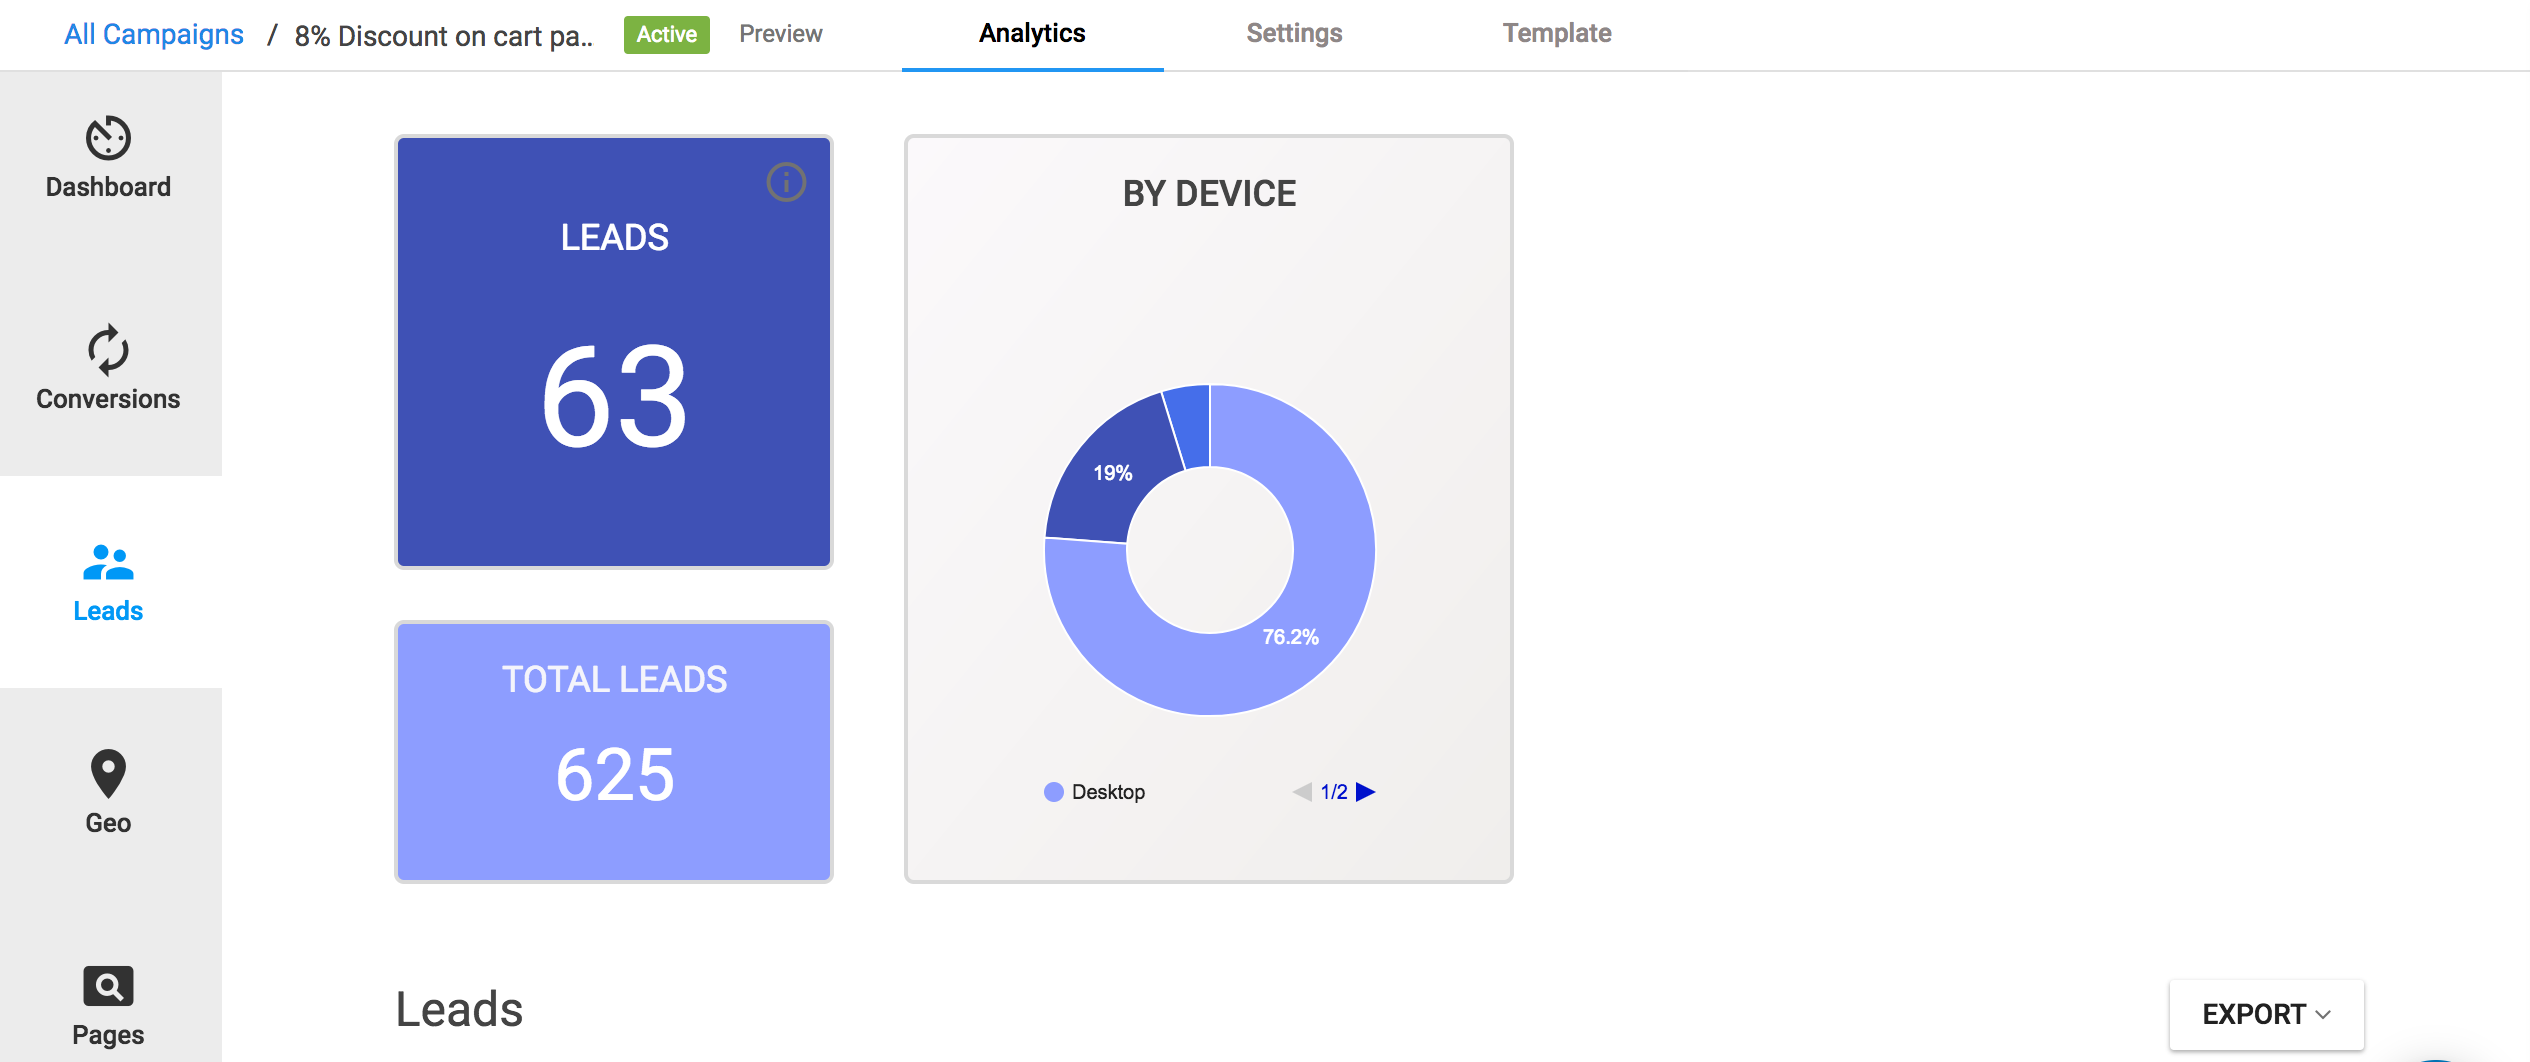Open the Dashboard sidebar section
Viewport: 2530px width, 1062px height.
[x=108, y=158]
